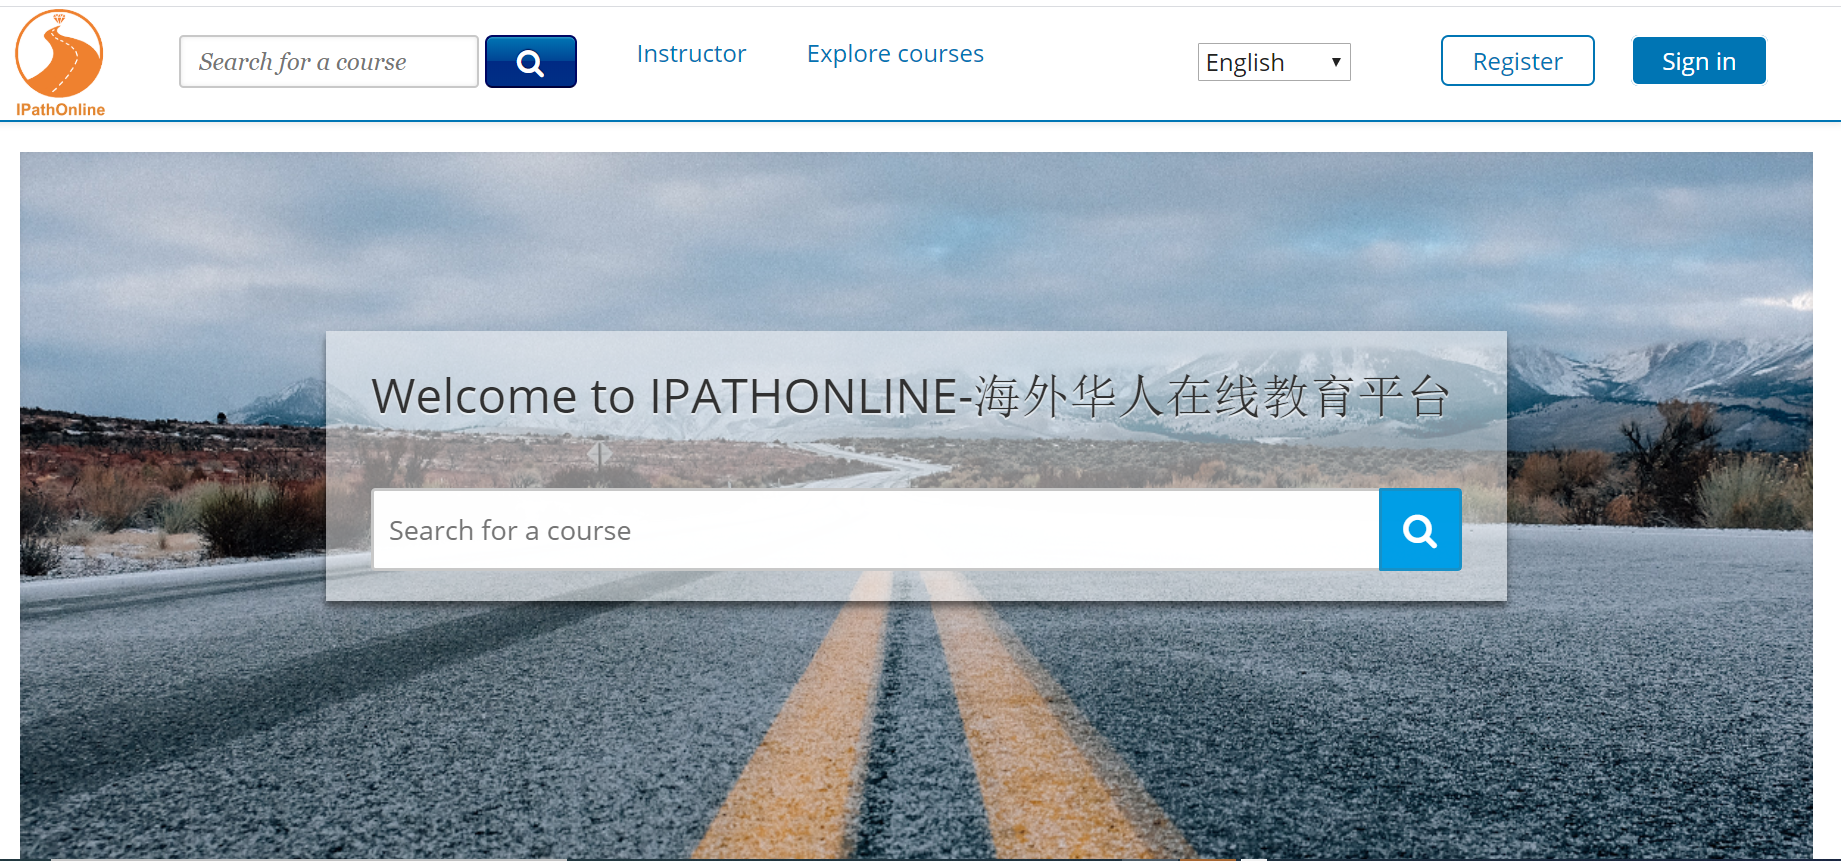Screen dimensions: 1841x861
Task: Click the Sign in button
Action: (1699, 61)
